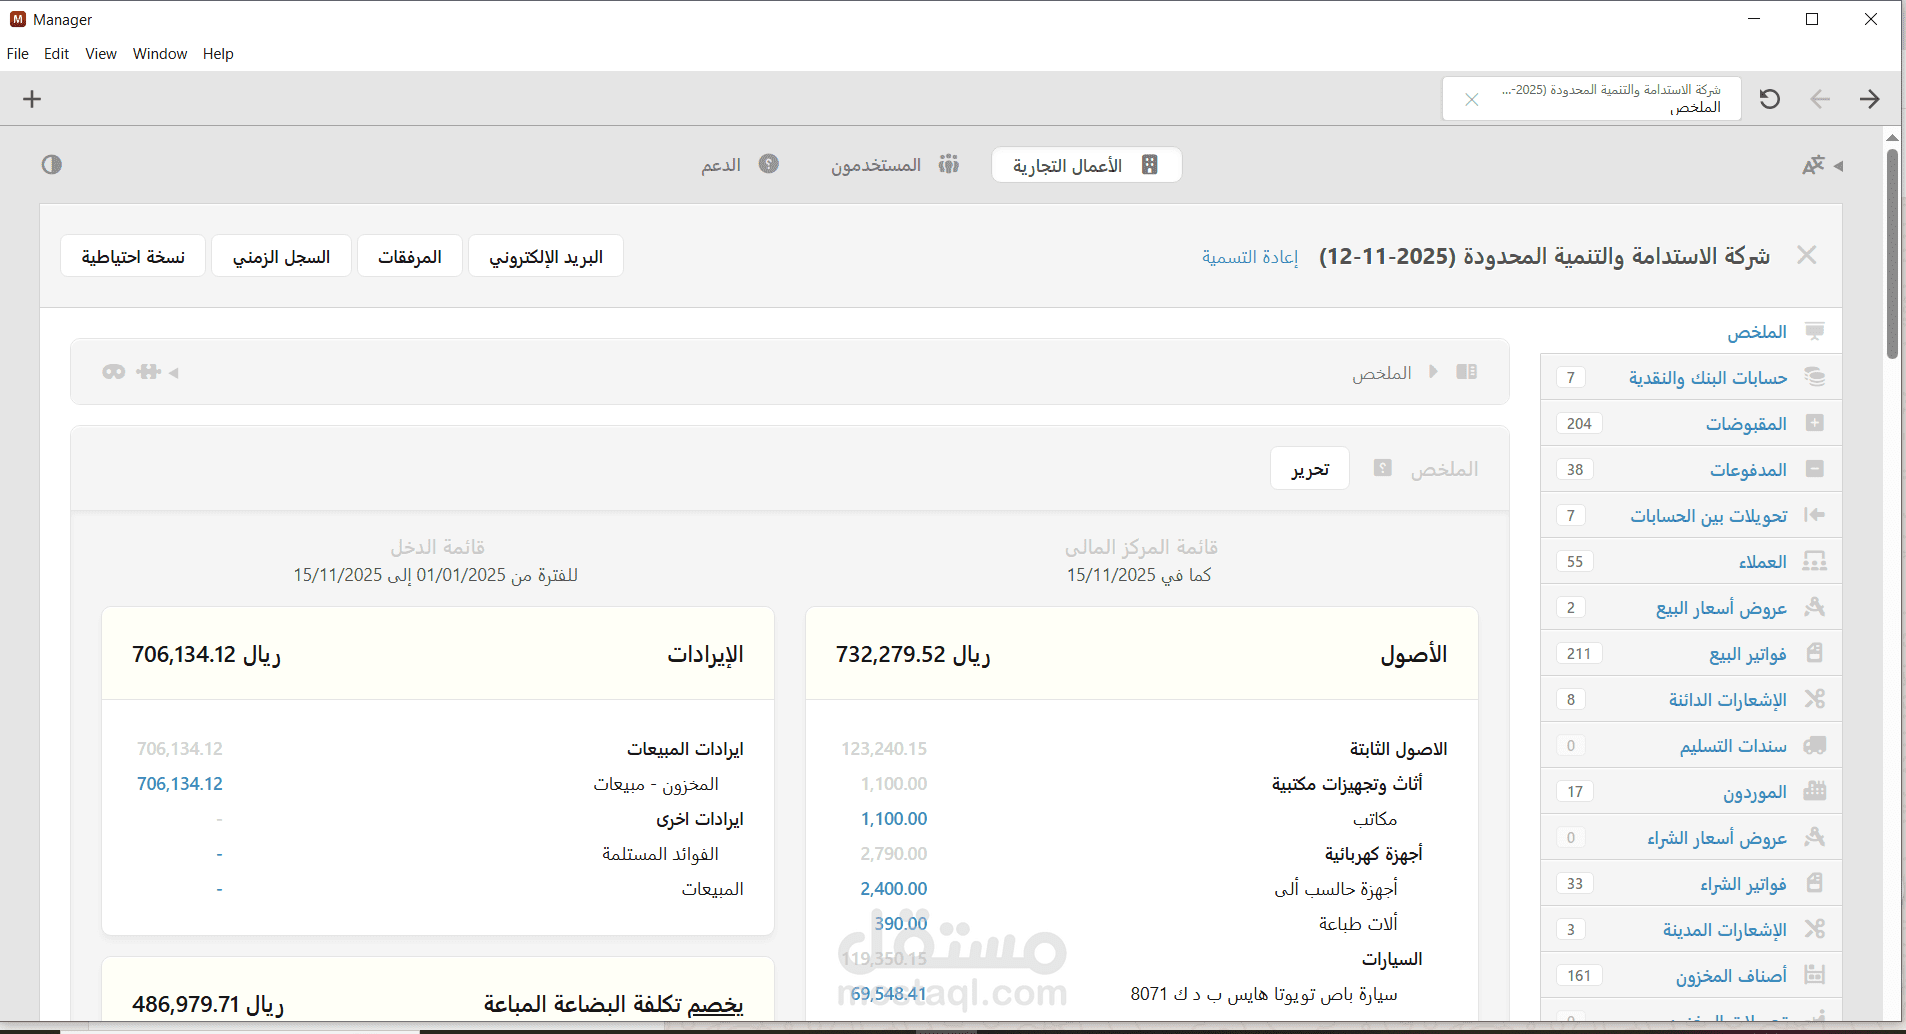Image resolution: width=1906 pixels, height=1034 pixels.
Task: Click the 211 count badge
Action: tap(1579, 653)
